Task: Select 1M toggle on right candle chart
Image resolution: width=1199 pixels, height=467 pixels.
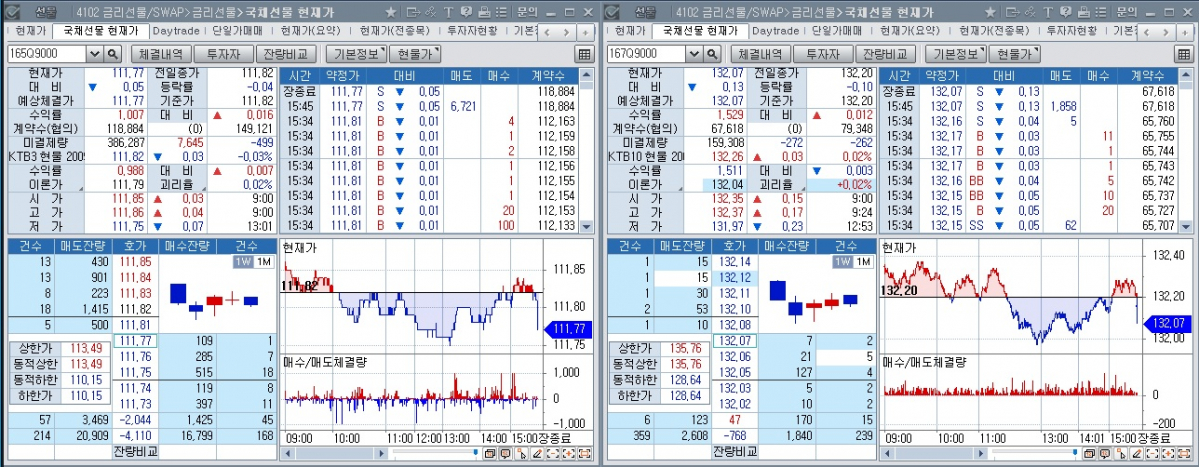Action: point(863,261)
